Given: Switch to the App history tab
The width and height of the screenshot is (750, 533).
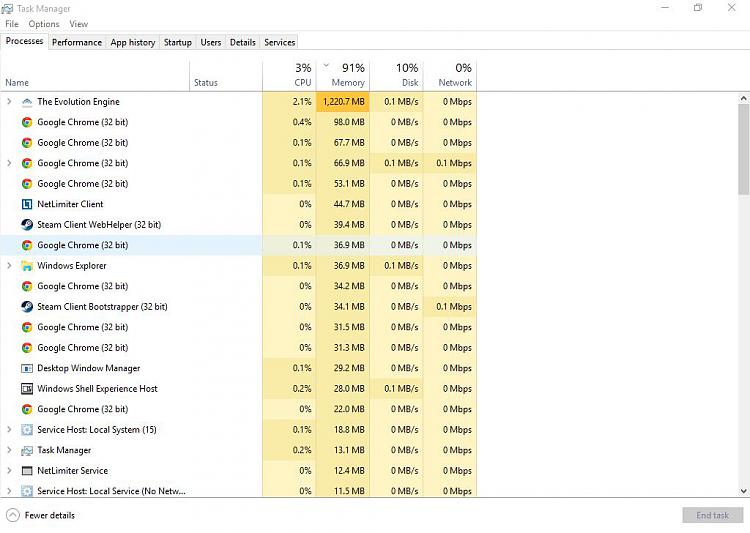Looking at the screenshot, I should (133, 42).
